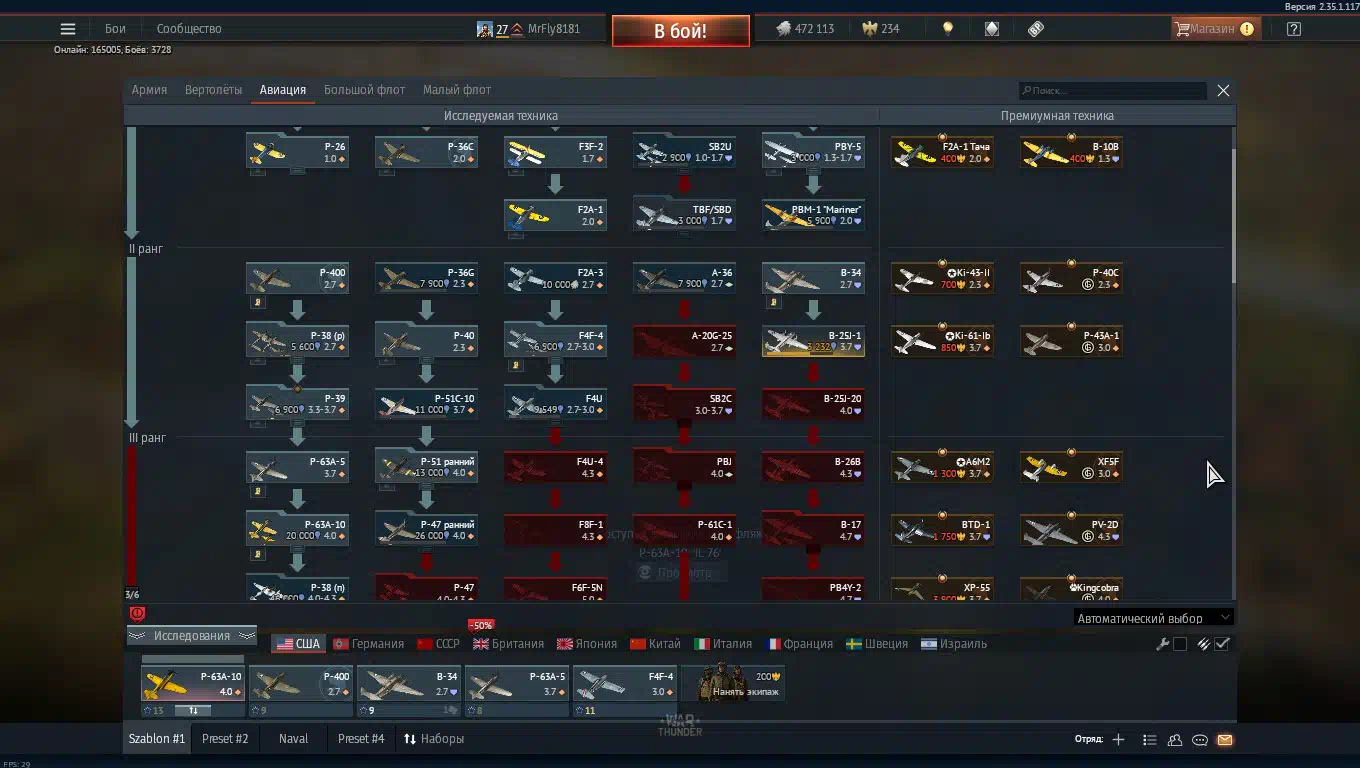Open the help question mark icon

(x=1294, y=29)
